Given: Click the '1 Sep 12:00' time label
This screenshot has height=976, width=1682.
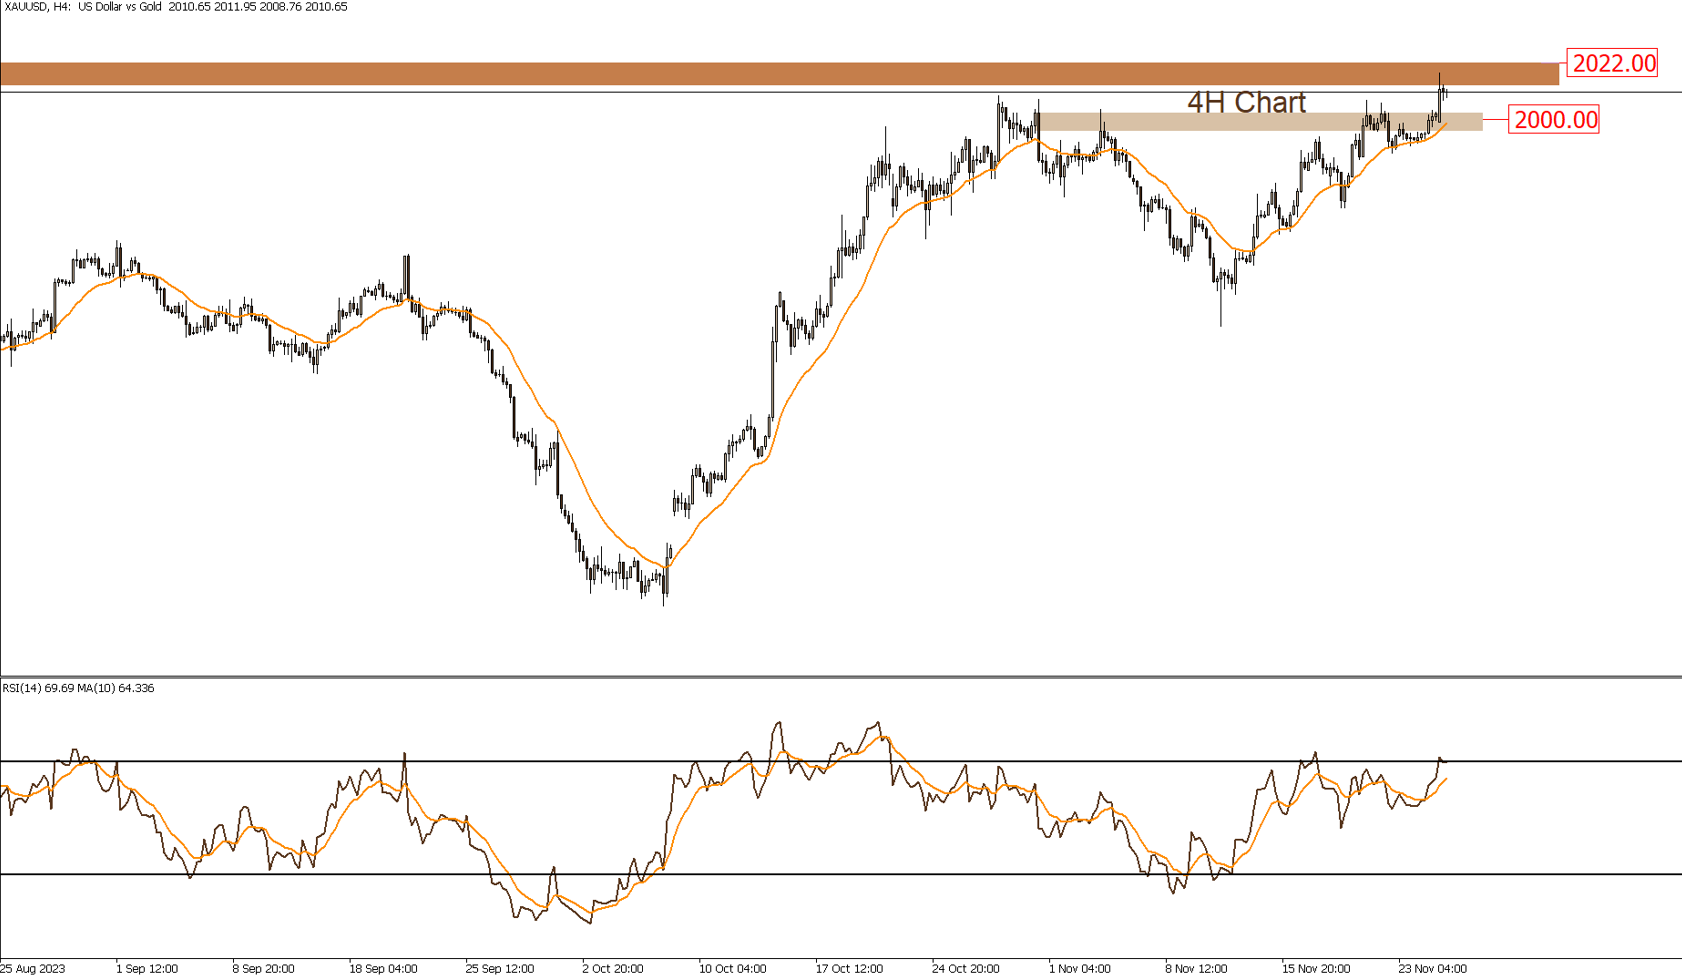Looking at the screenshot, I should coord(147,968).
